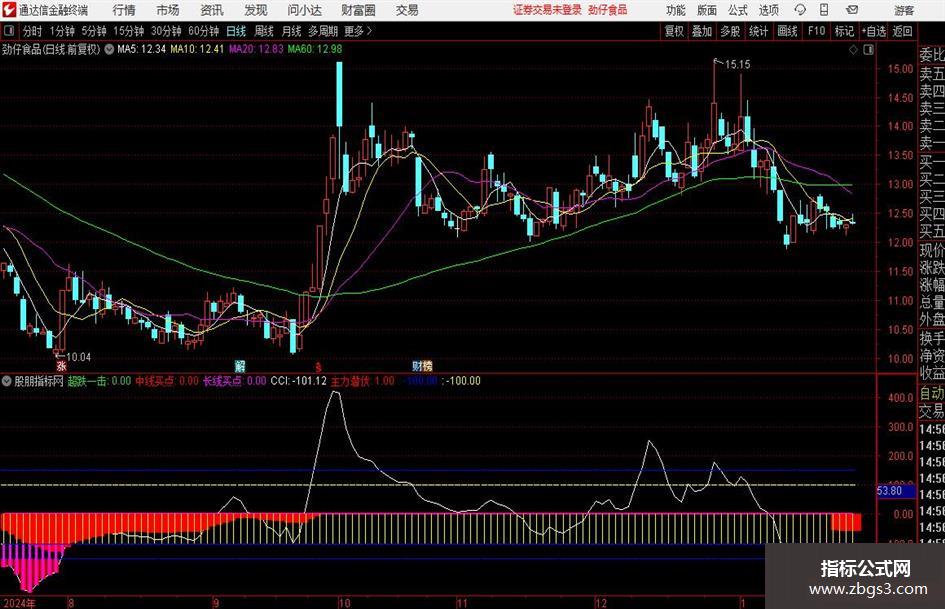
Task: Switch to the 60分钟 period tab
Action: [204, 31]
